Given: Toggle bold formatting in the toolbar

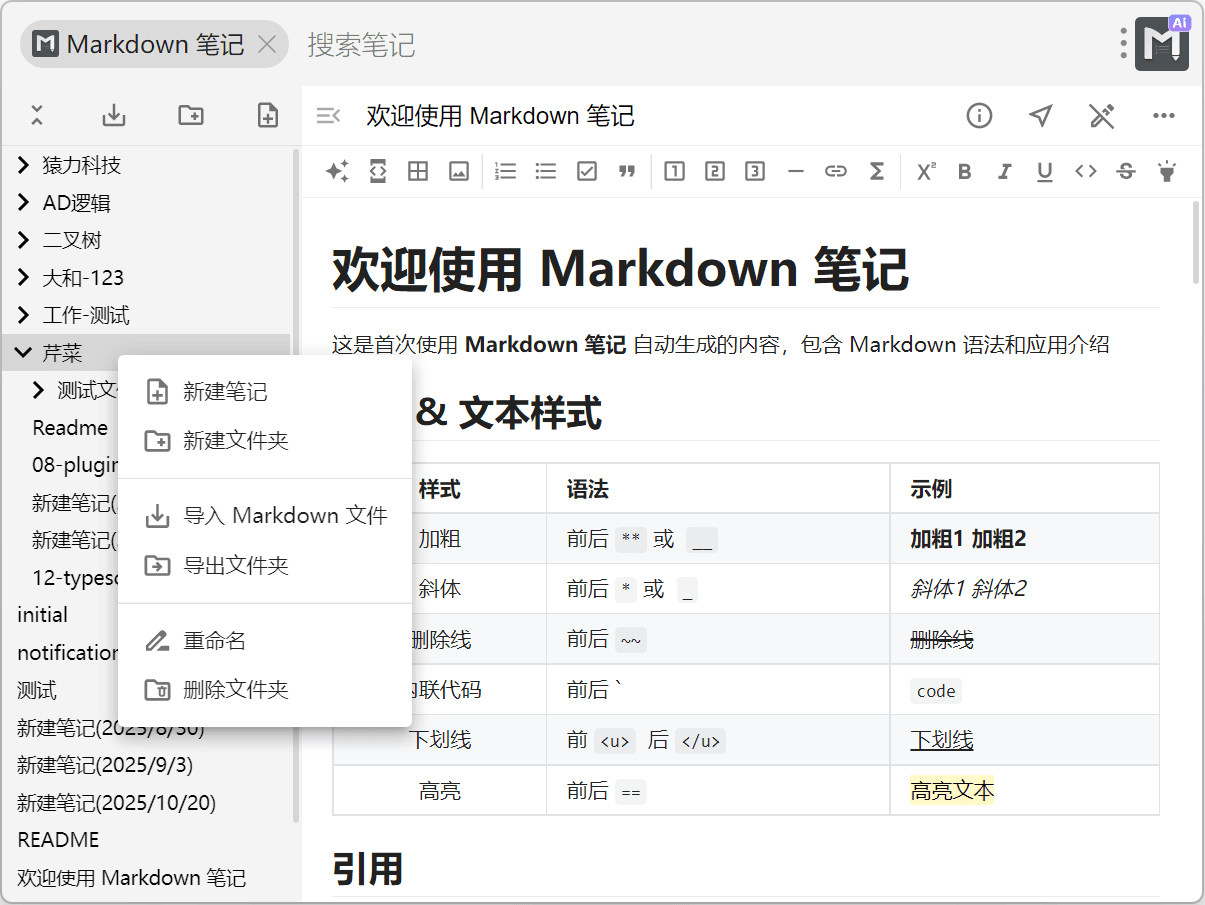Looking at the screenshot, I should click(x=964, y=171).
